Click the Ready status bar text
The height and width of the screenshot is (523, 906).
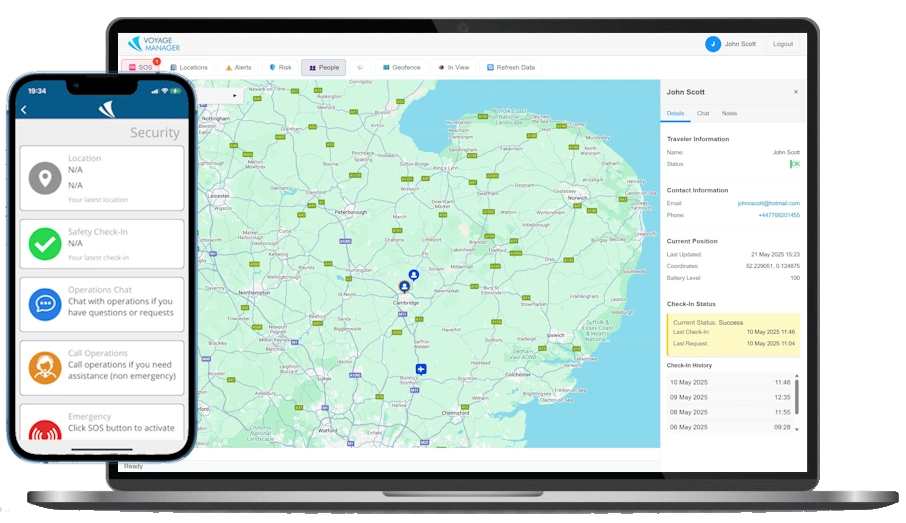tap(133, 466)
